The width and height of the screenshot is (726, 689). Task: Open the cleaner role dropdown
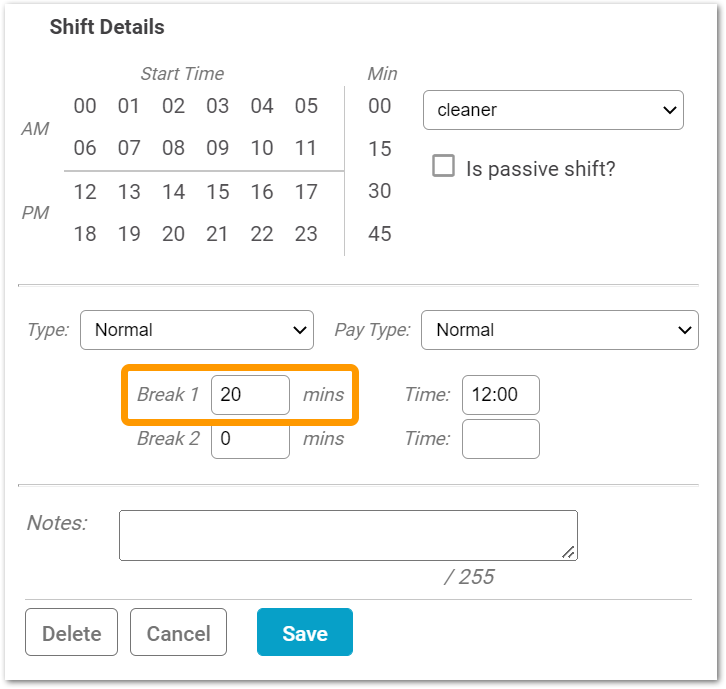click(x=553, y=110)
